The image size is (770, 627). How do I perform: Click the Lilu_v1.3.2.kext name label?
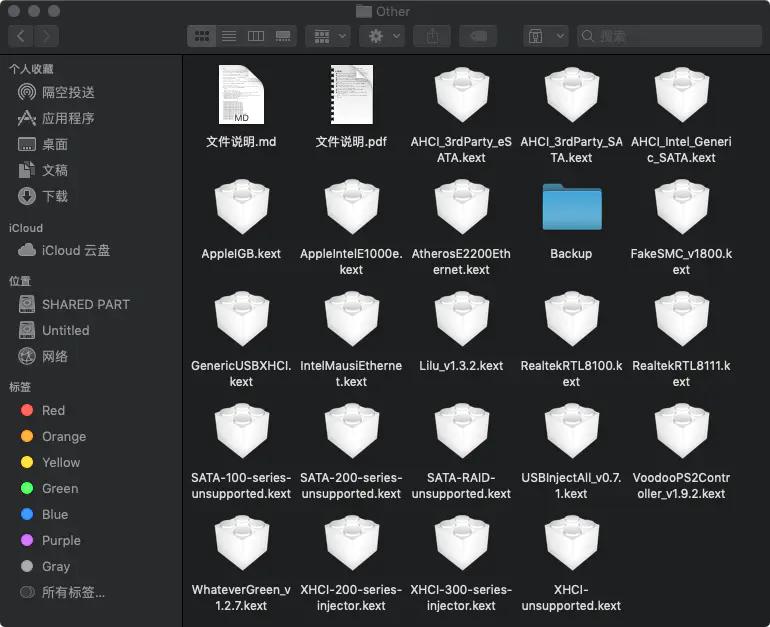461,366
